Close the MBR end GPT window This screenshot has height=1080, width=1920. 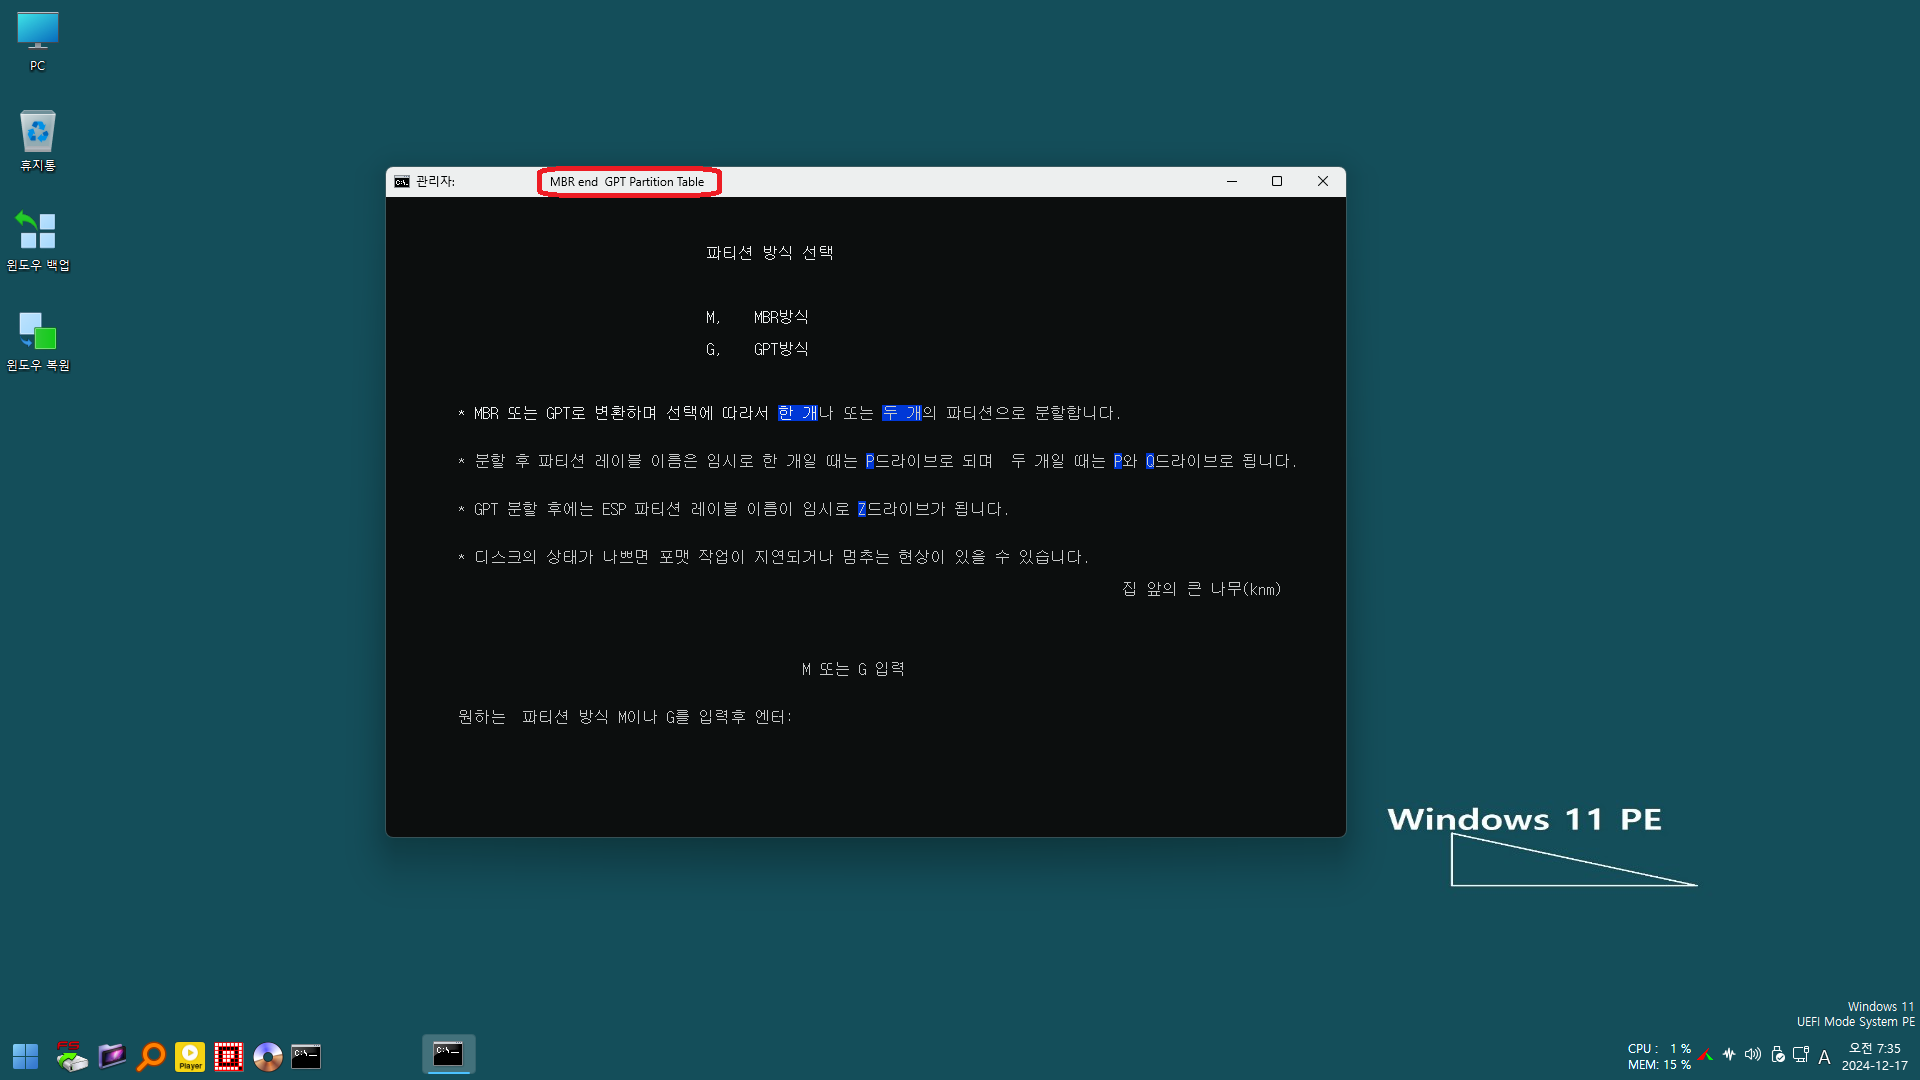1323,182
